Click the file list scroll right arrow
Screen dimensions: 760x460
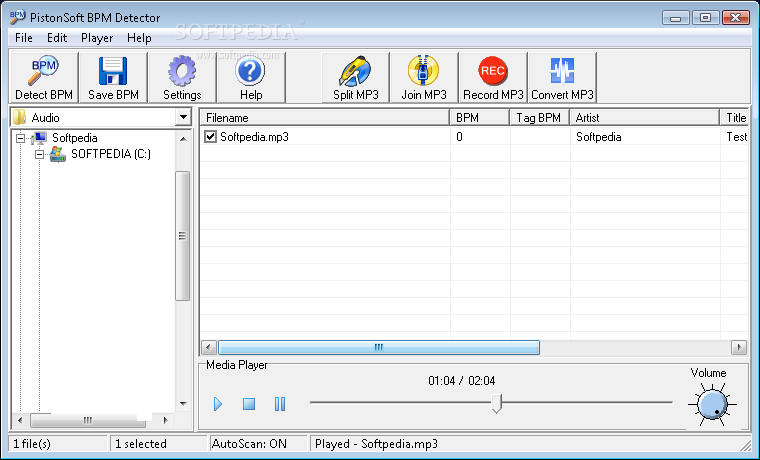click(x=739, y=347)
